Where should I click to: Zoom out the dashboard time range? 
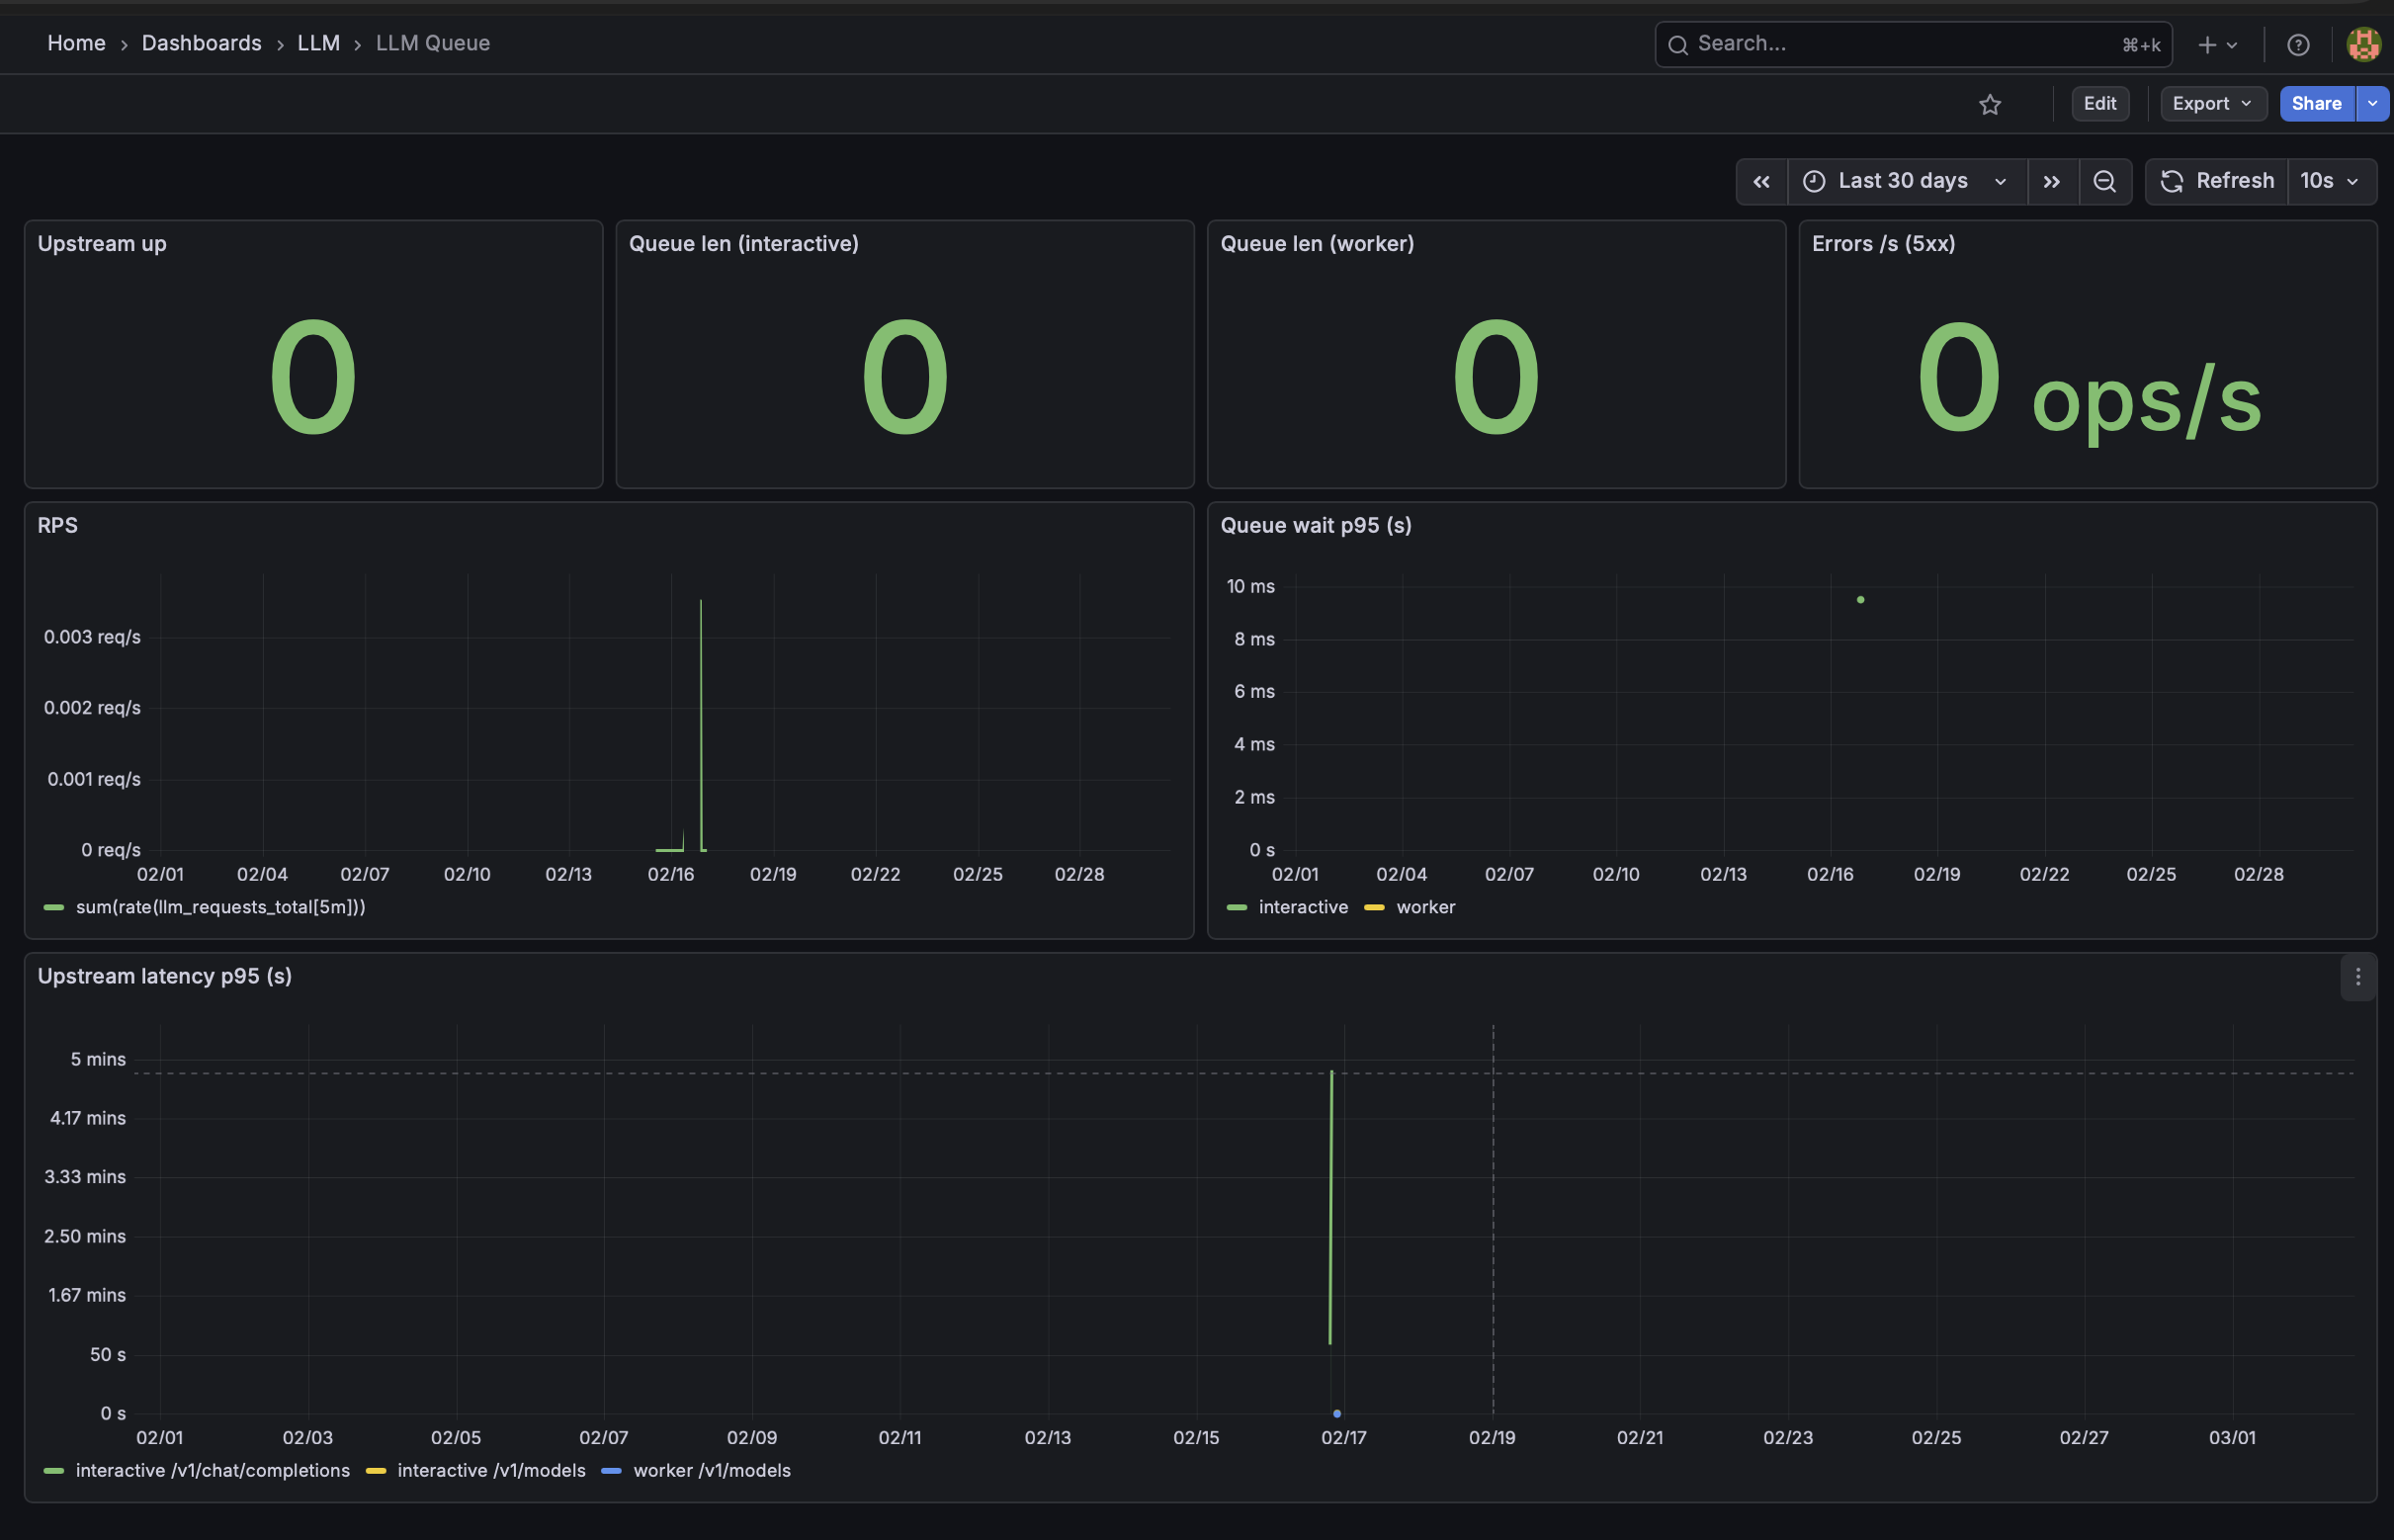pyautogui.click(x=2105, y=181)
